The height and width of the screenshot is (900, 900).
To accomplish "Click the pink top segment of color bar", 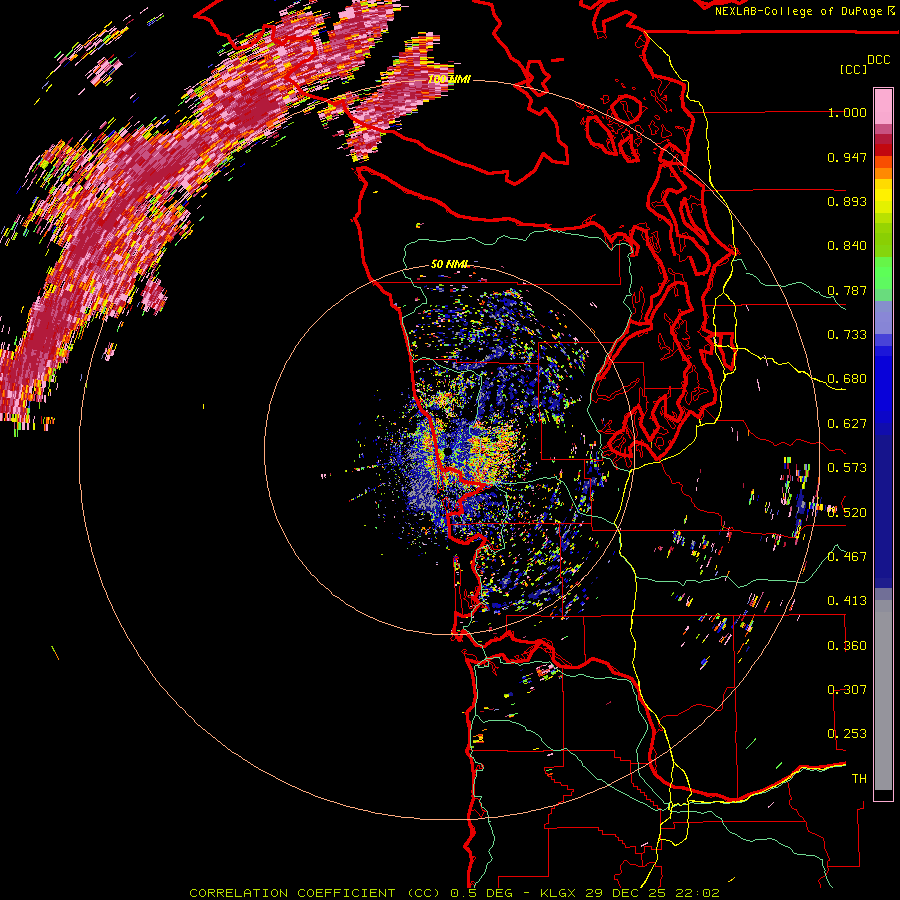I will (883, 106).
